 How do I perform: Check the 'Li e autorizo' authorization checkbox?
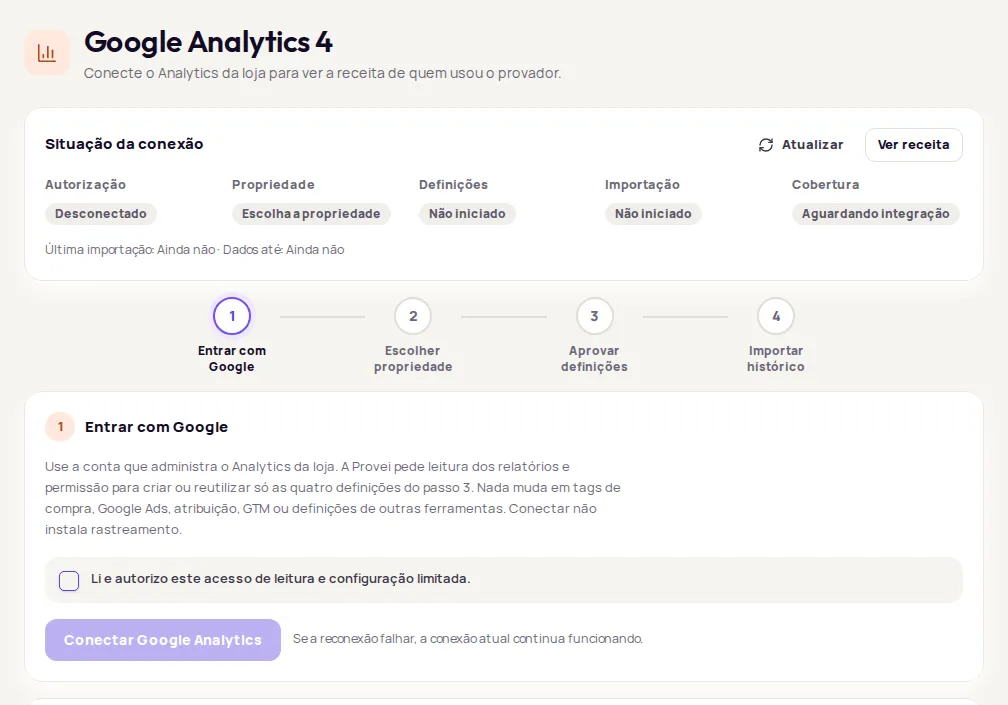tap(69, 580)
